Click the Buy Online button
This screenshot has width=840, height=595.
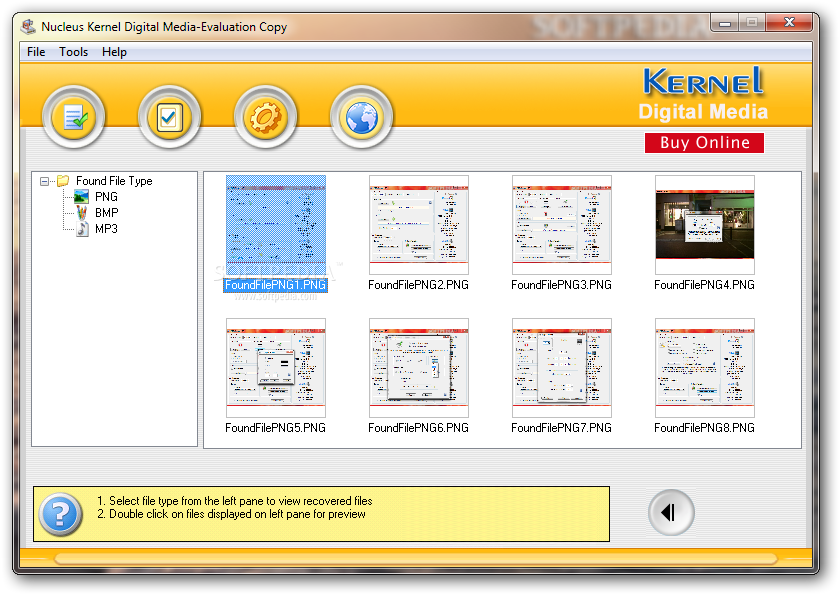[x=704, y=143]
